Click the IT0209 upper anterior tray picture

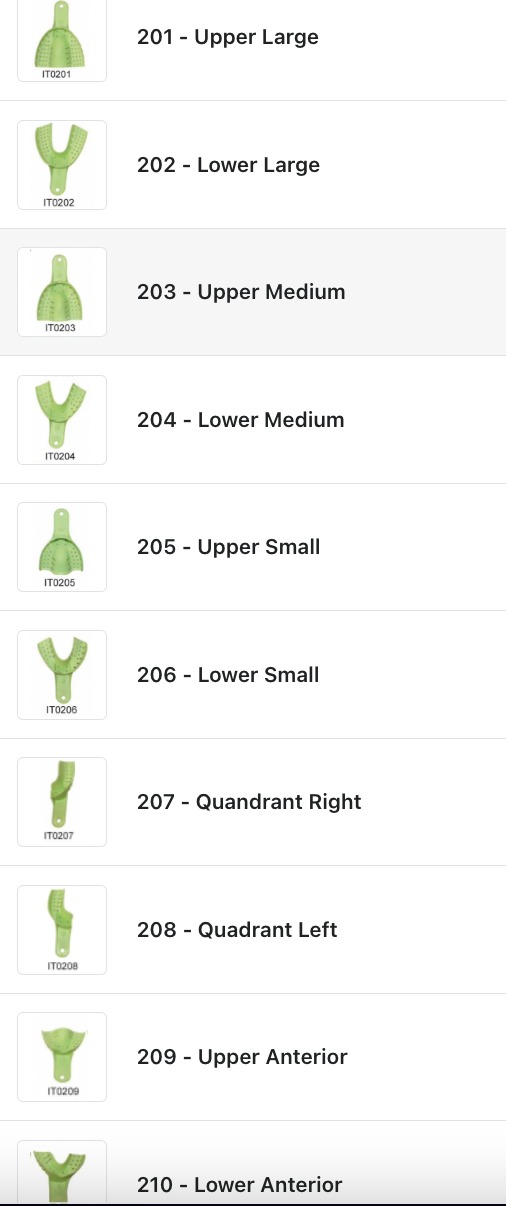[62, 1057]
